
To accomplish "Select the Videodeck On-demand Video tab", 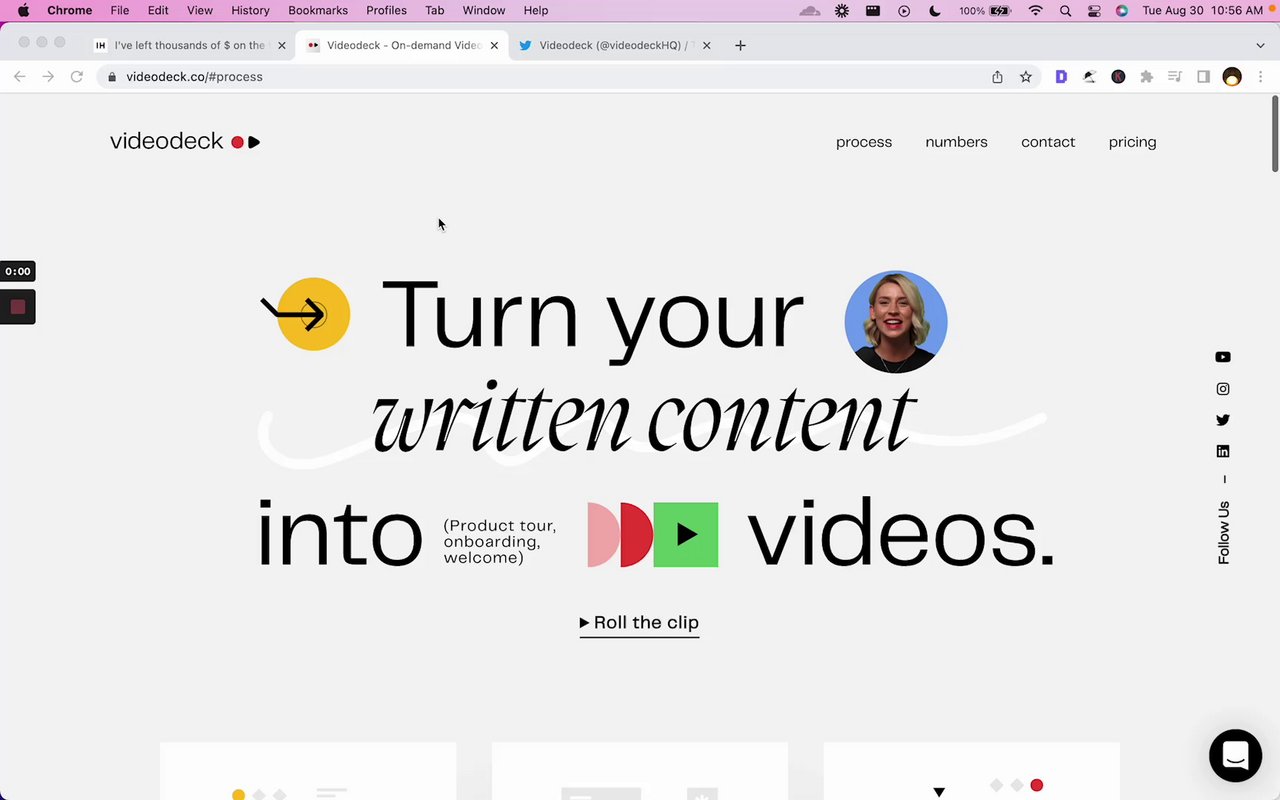I will click(x=403, y=45).
